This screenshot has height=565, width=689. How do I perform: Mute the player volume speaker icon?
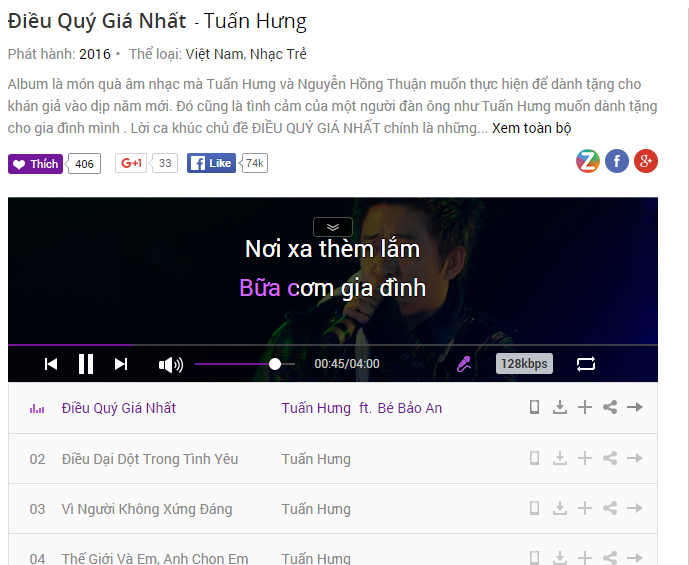(x=171, y=365)
